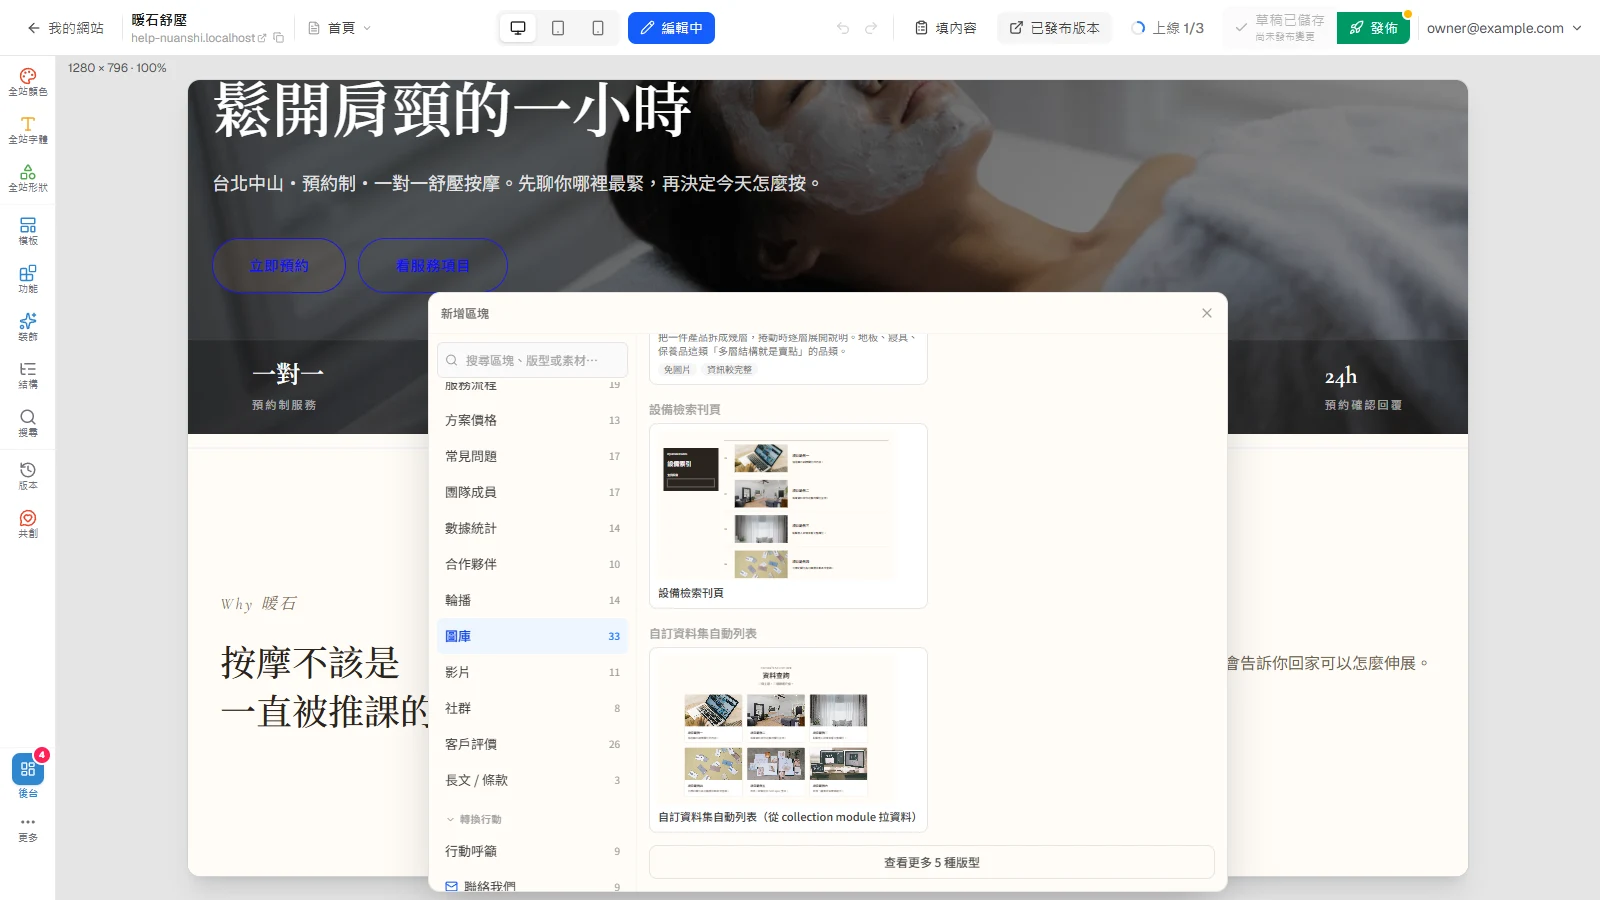Toggle the 編輯中 editing mode button
Image resolution: width=1600 pixels, height=900 pixels.
[671, 28]
